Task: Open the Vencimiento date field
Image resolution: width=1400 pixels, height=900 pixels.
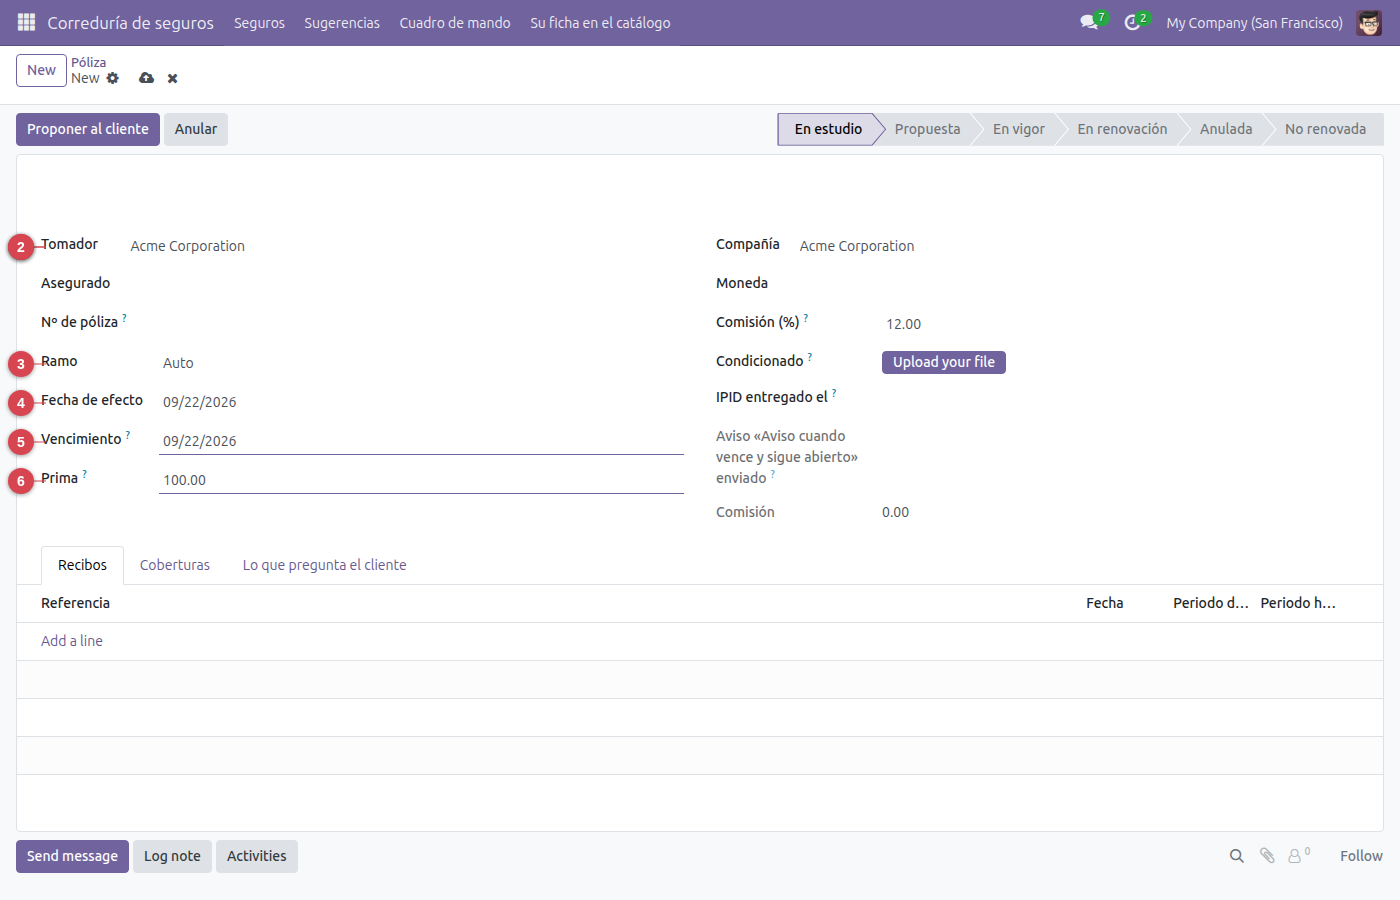Action: tap(421, 441)
